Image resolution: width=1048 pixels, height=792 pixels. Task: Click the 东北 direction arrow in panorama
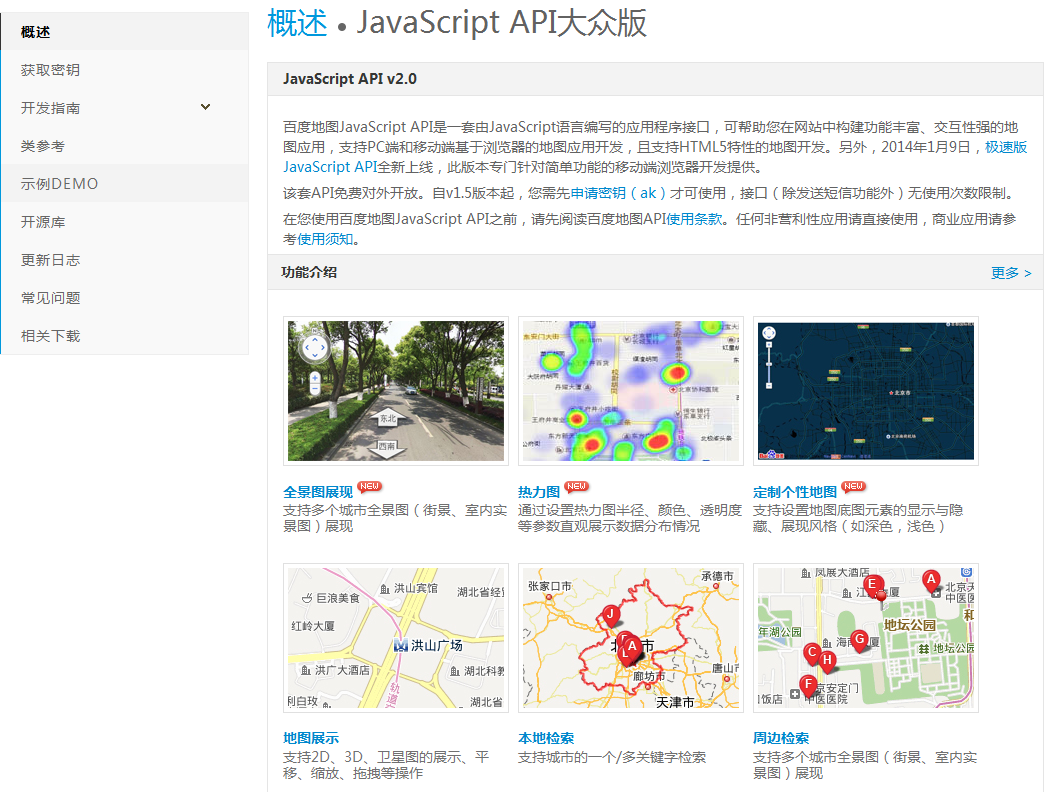coord(388,419)
